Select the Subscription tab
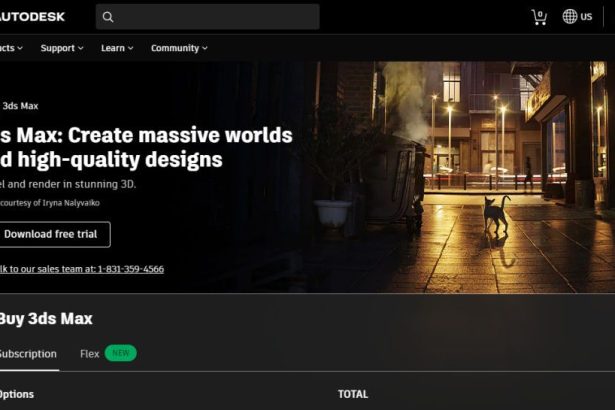Screen dimensions: 615x410 tap(28, 354)
